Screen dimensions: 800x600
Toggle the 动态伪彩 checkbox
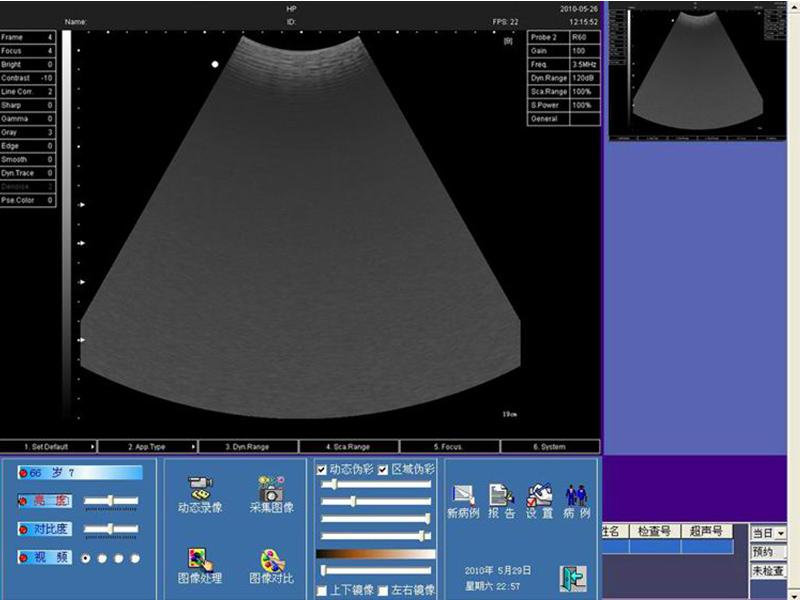[x=322, y=470]
